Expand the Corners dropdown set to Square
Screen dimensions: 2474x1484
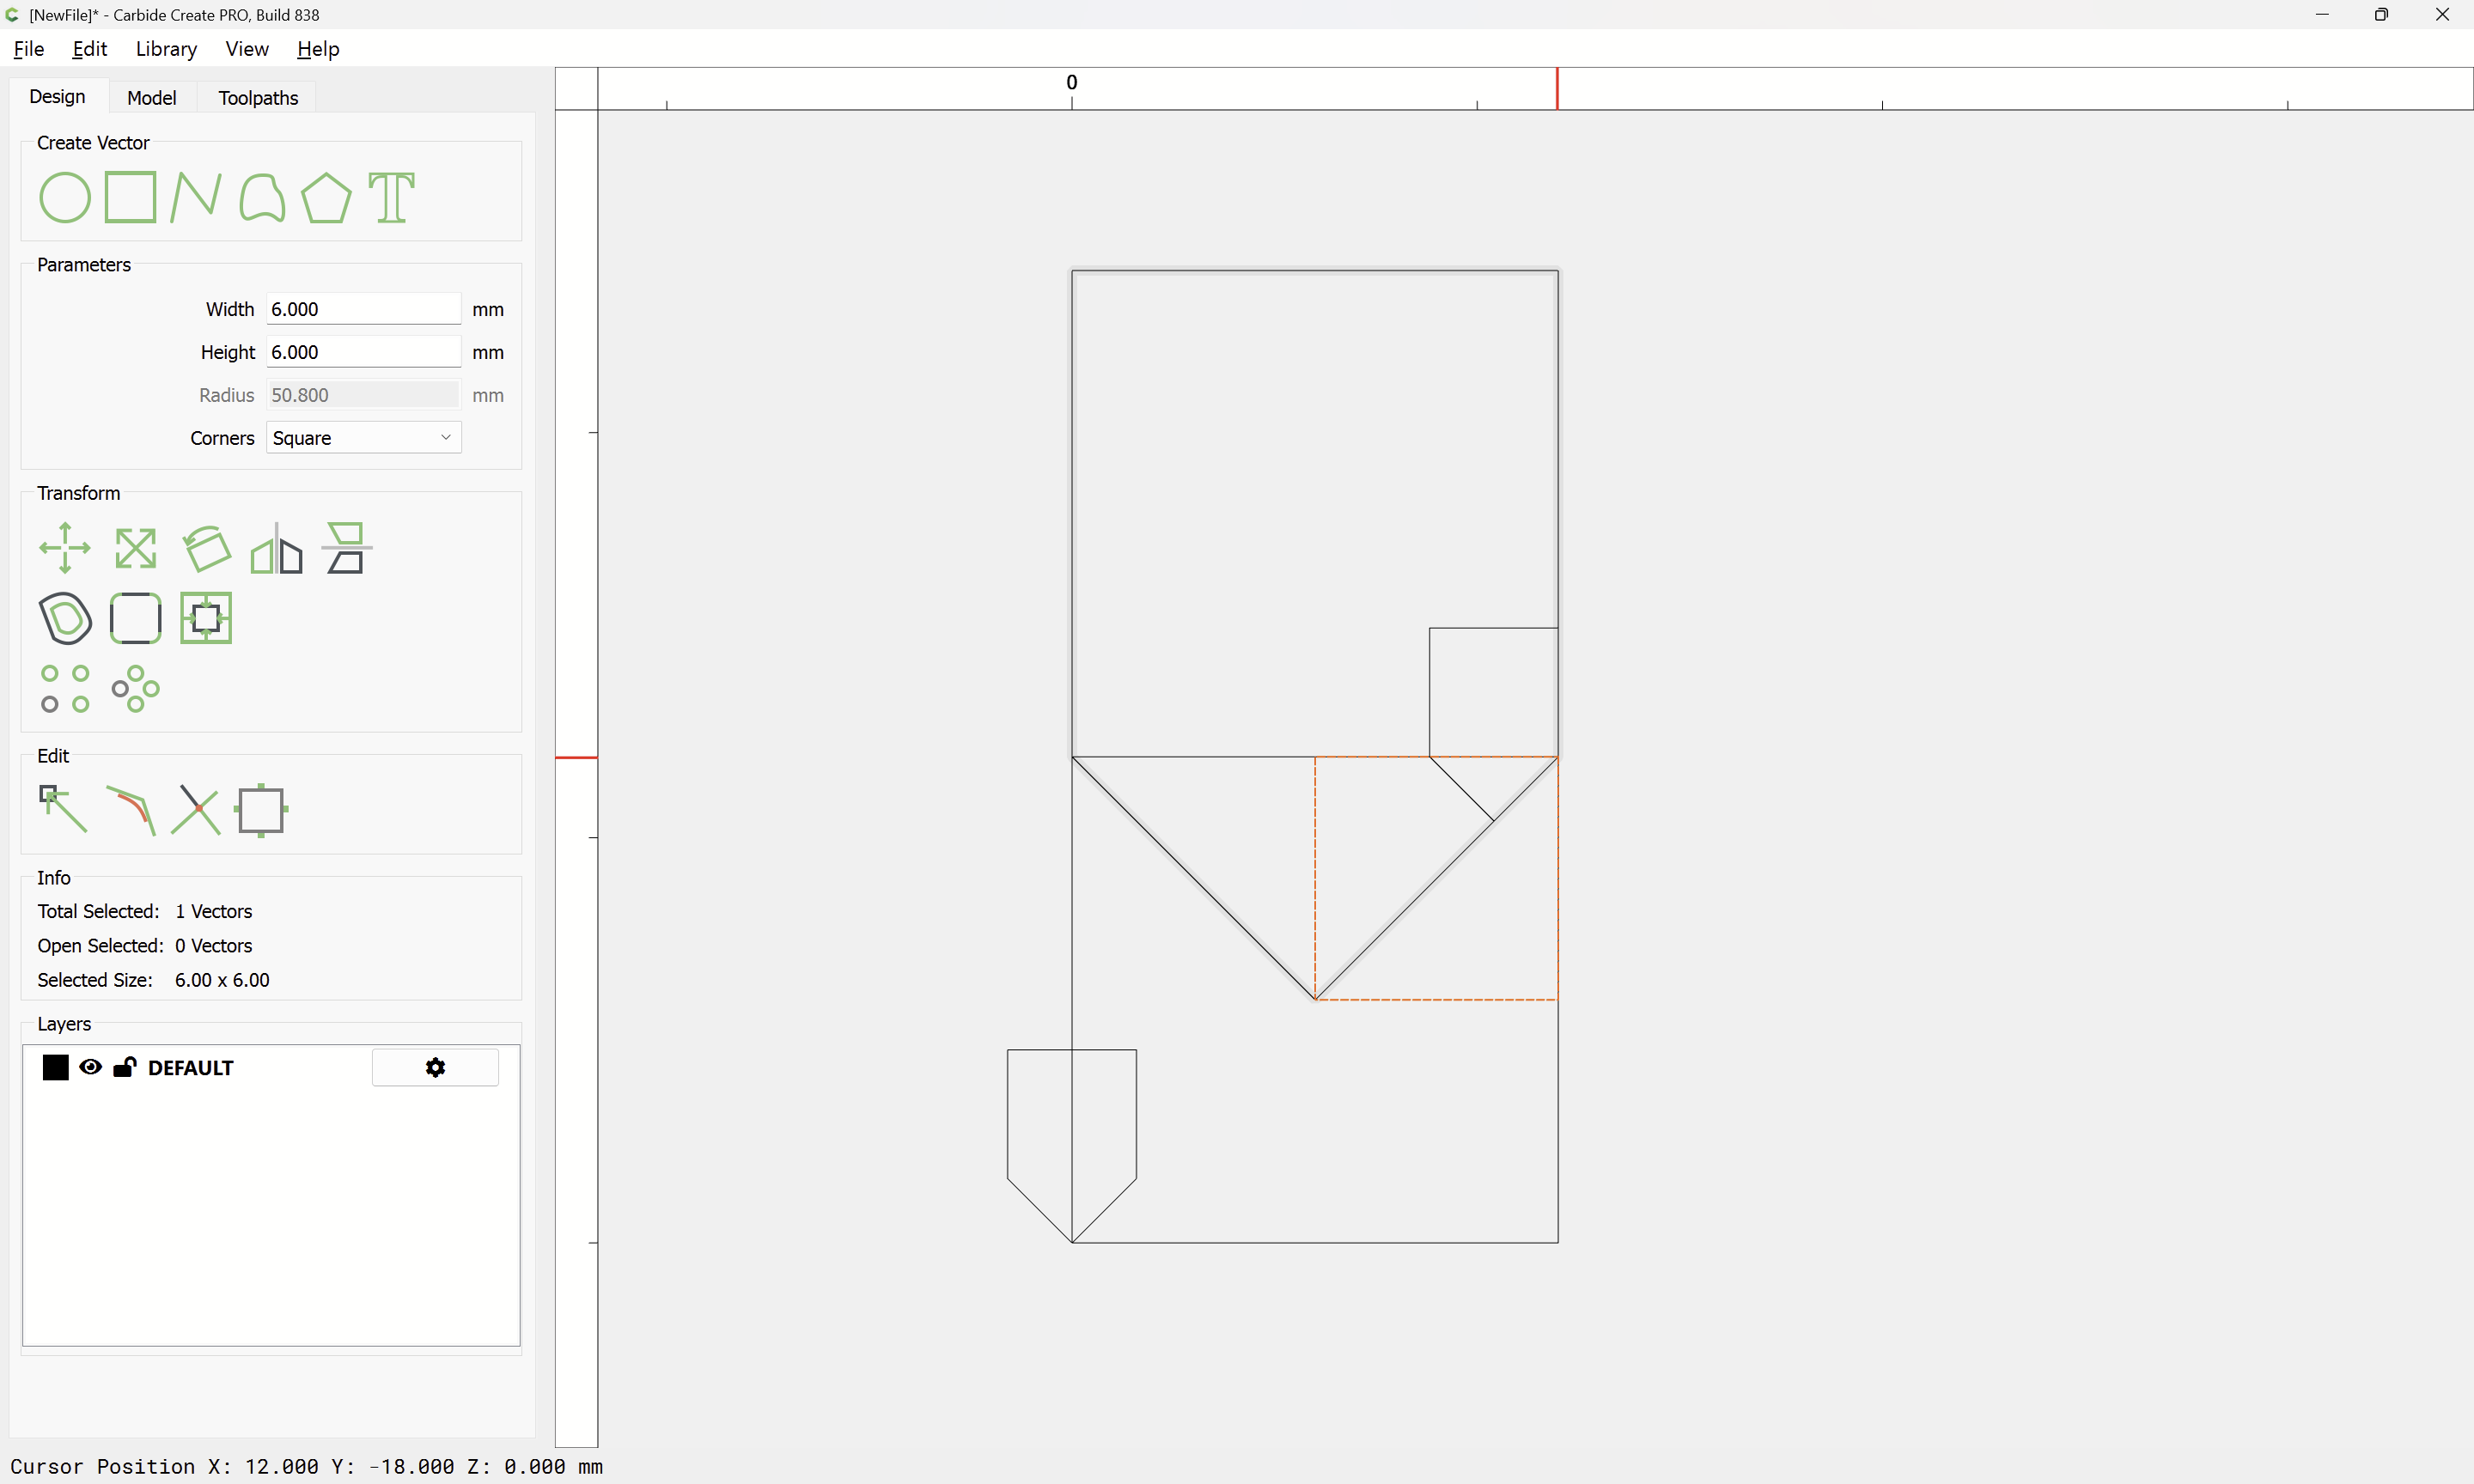[363, 438]
